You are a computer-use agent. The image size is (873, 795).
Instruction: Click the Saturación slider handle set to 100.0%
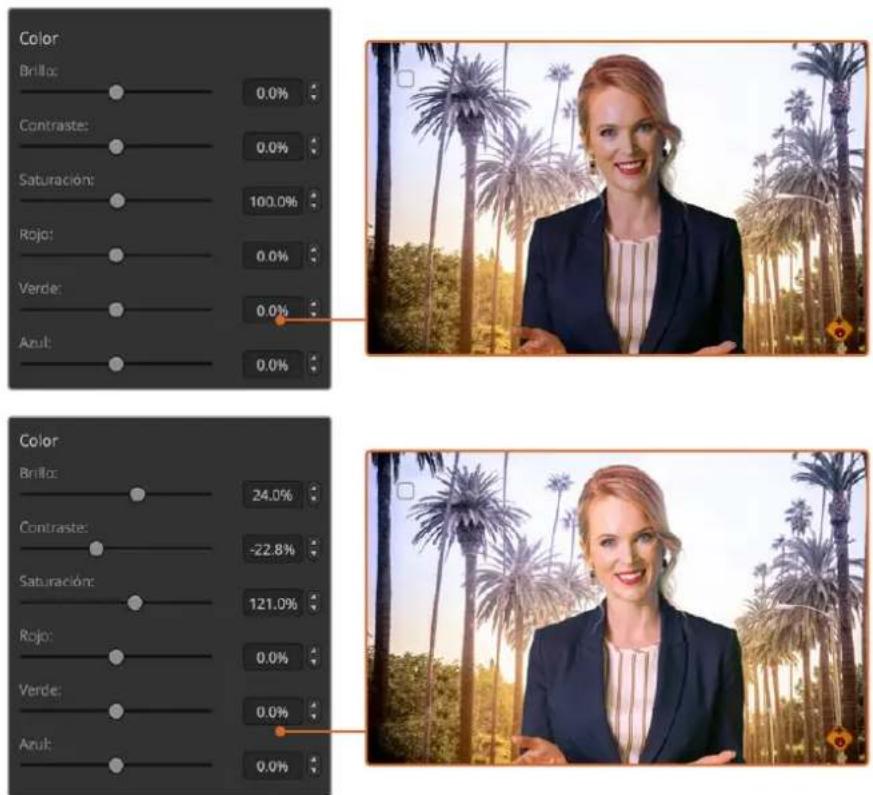[x=117, y=201]
